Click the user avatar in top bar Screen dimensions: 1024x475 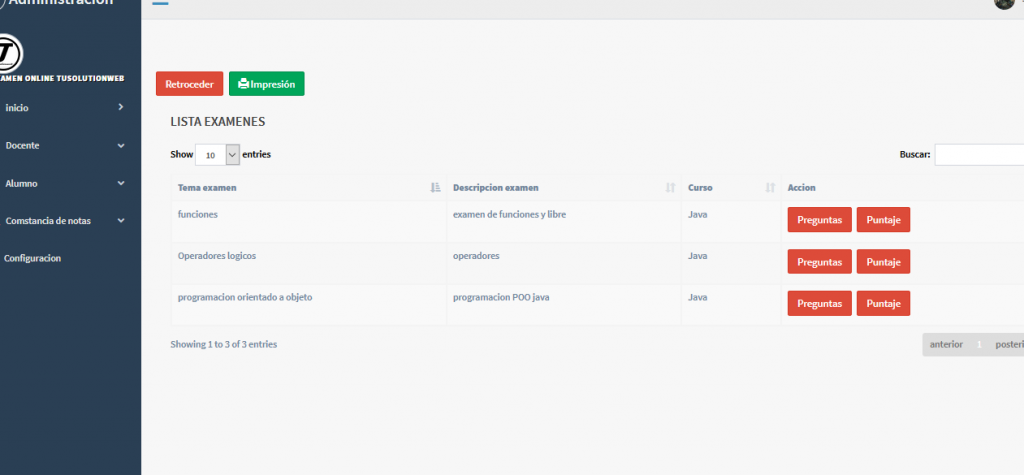pos(1004,3)
